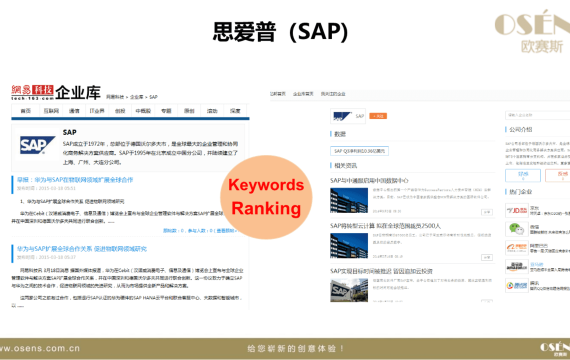The width and height of the screenshot is (570, 360).
Task: Open the Huawei SAP IoT cooperation headline link
Action: (75, 180)
